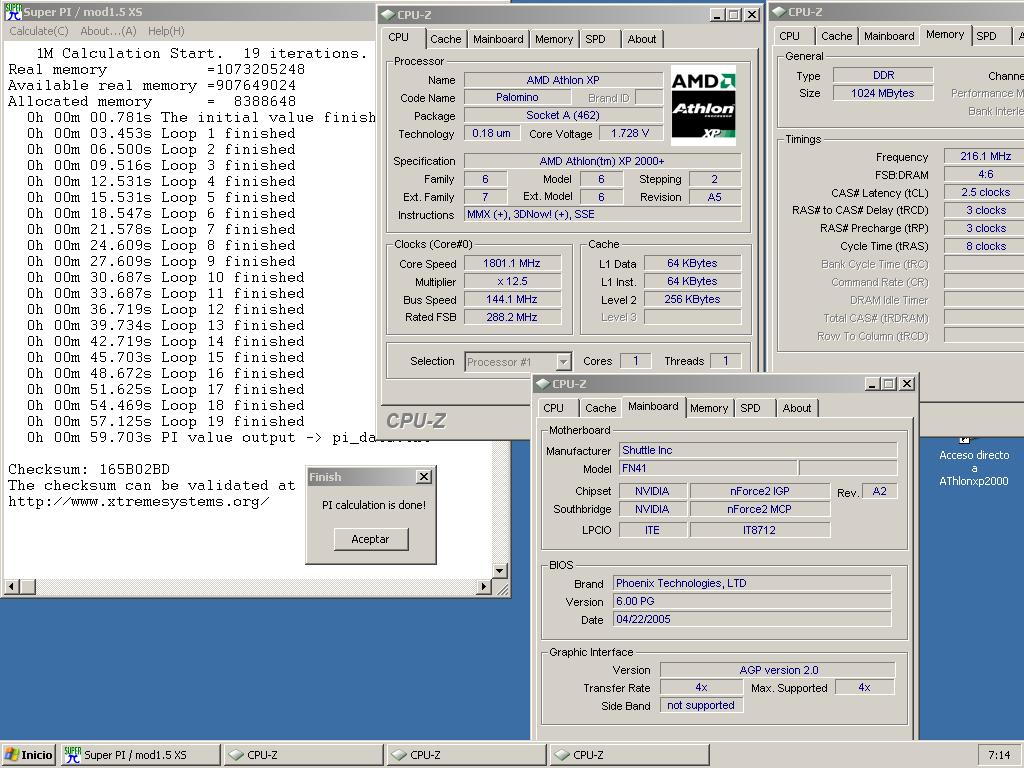The height and width of the screenshot is (768, 1024).
Task: Click the BIOS date 04/22/2005 field
Action: pyautogui.click(x=752, y=619)
